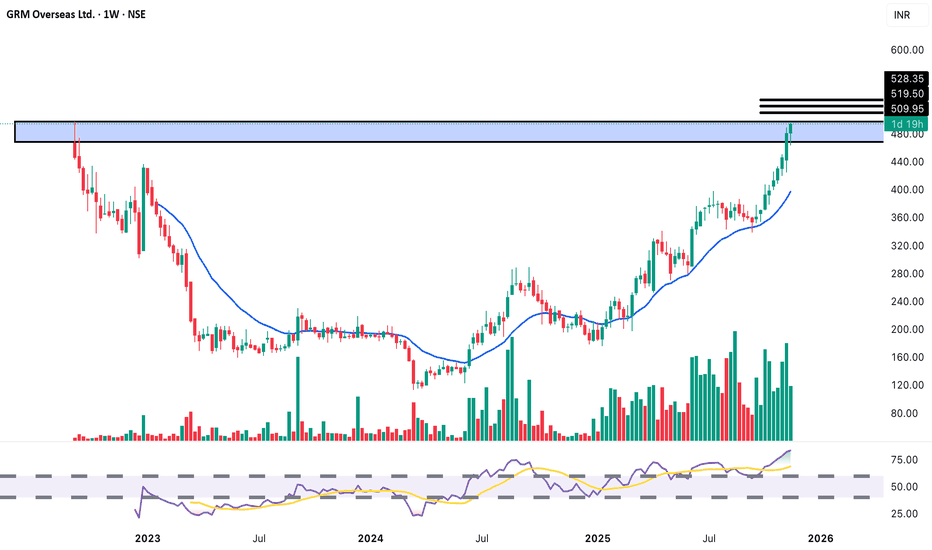
Task: Click the 2023 label on time axis
Action: 147,538
